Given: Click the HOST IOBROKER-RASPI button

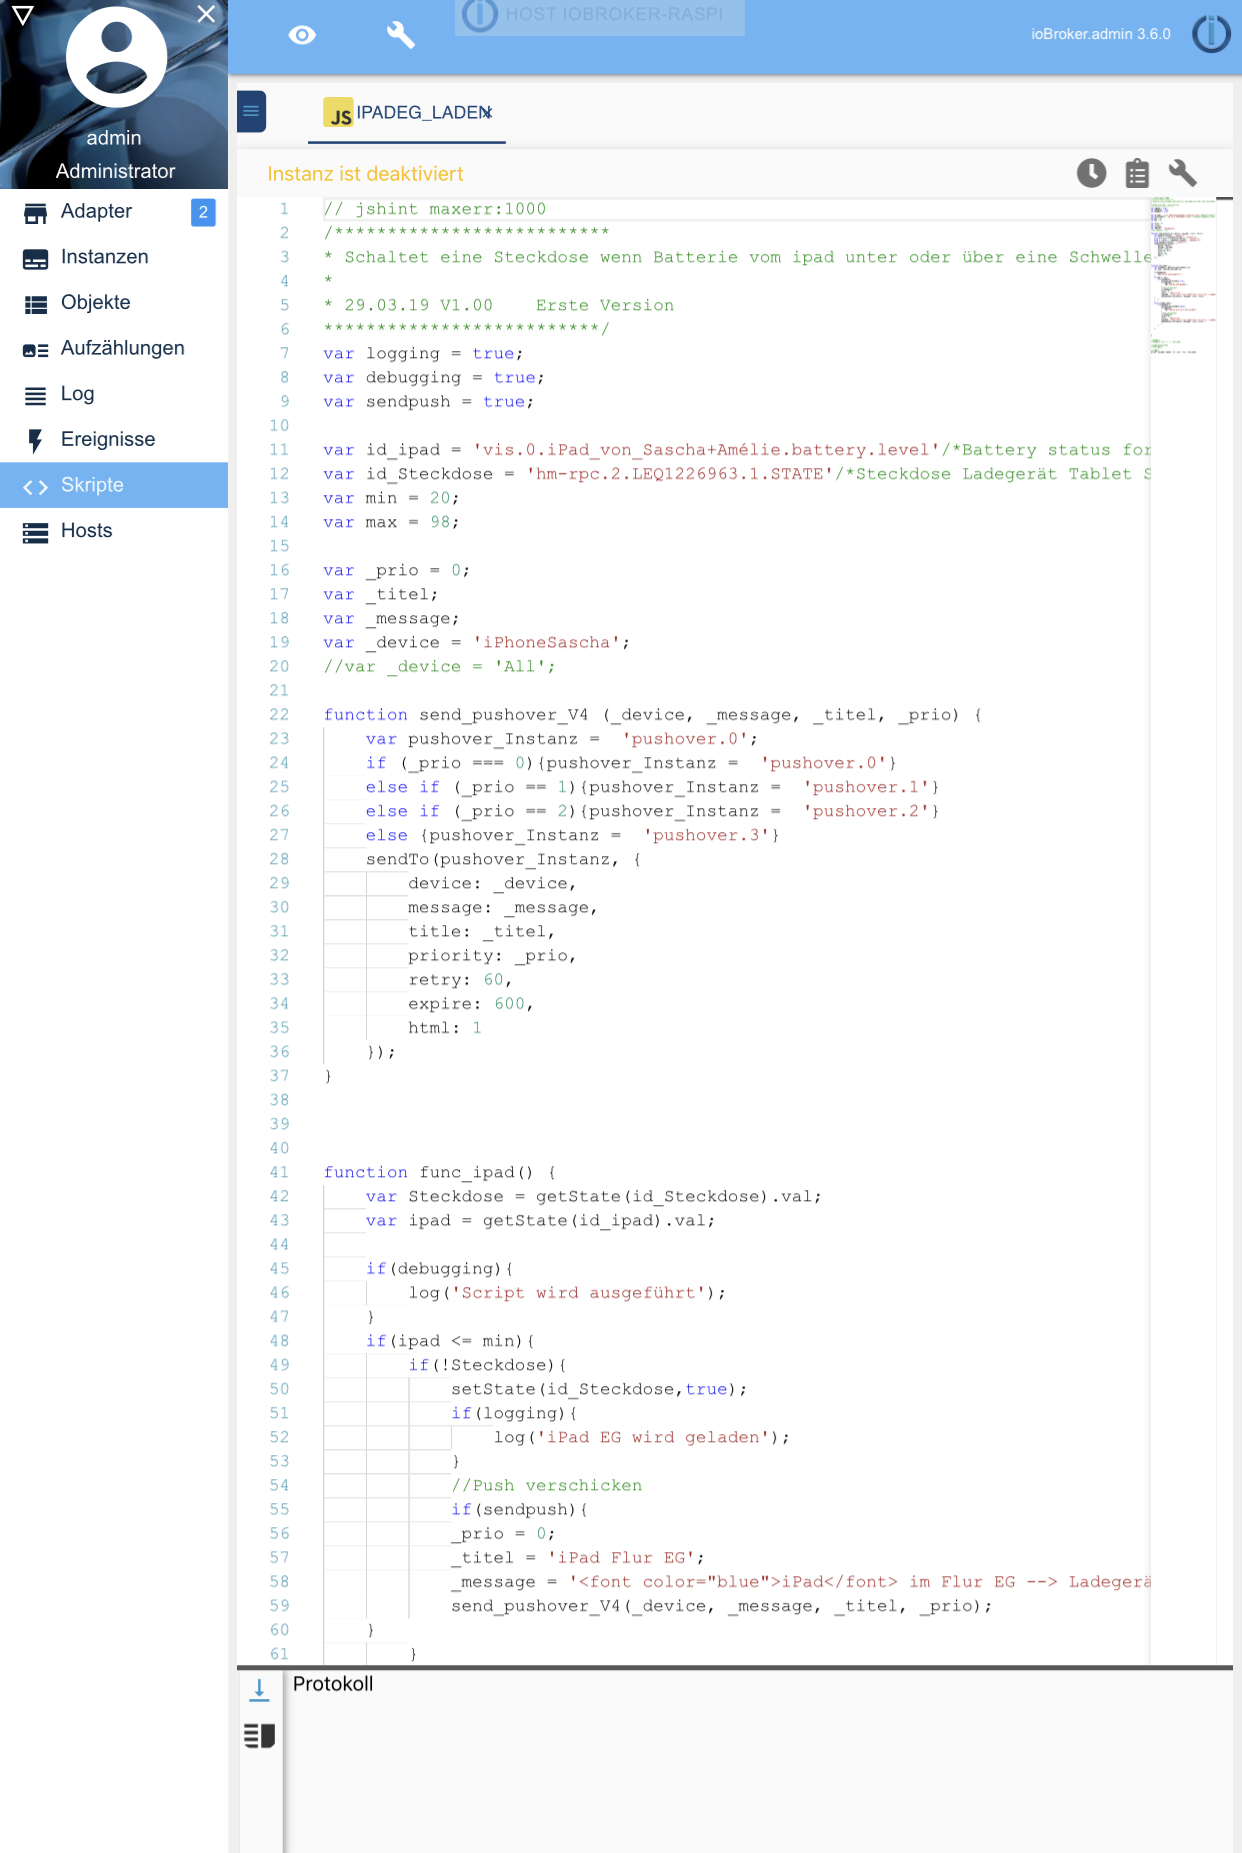Looking at the screenshot, I should point(600,16).
